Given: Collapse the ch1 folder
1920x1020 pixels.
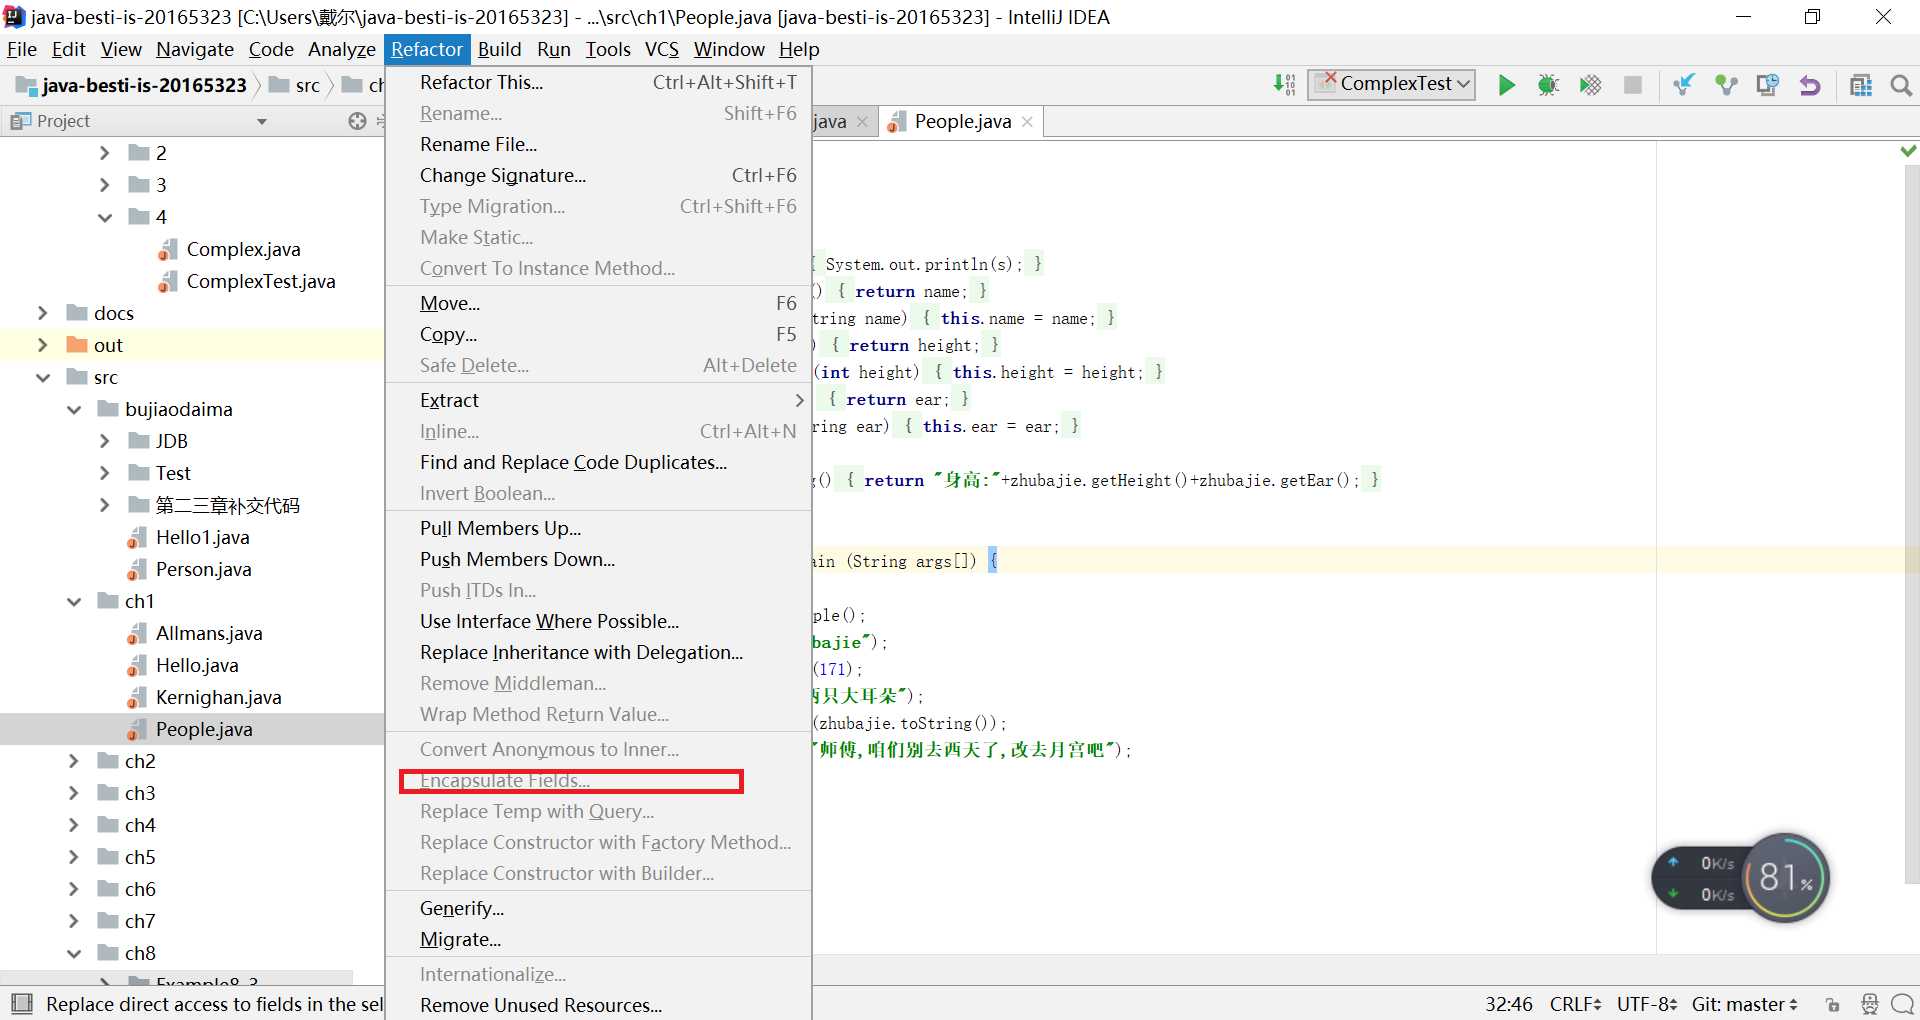Looking at the screenshot, I should tap(74, 601).
